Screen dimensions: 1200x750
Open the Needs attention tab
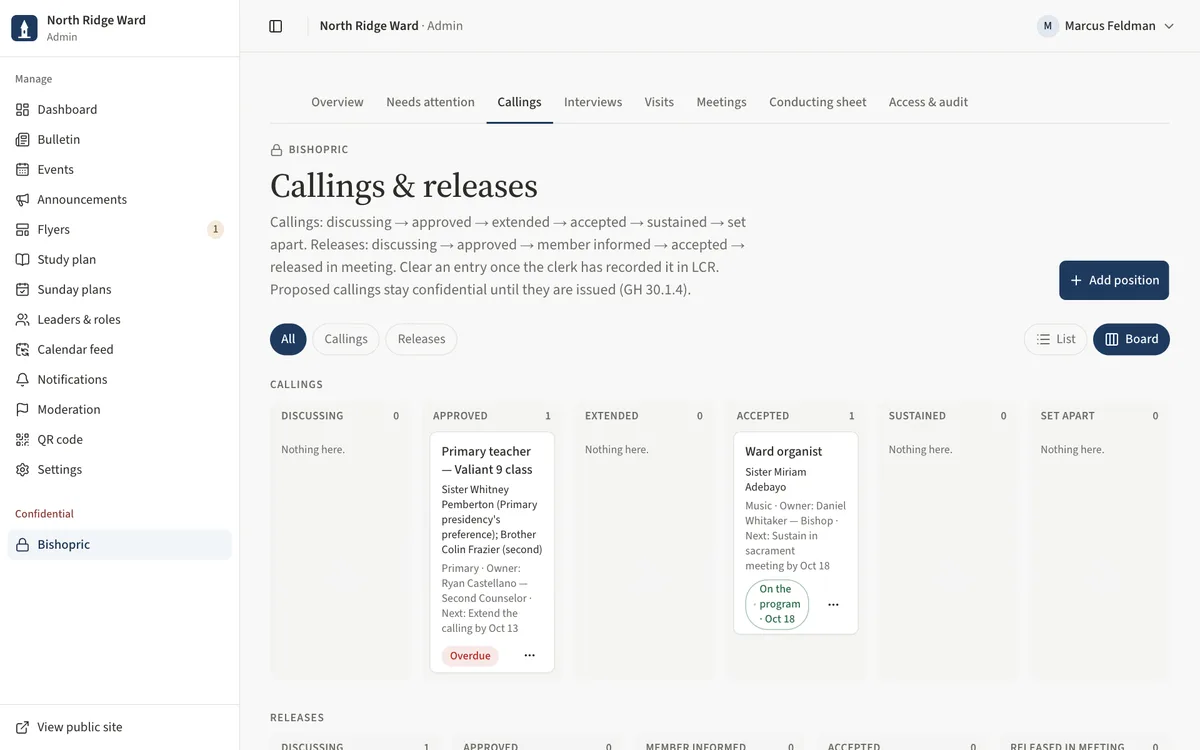click(x=430, y=102)
